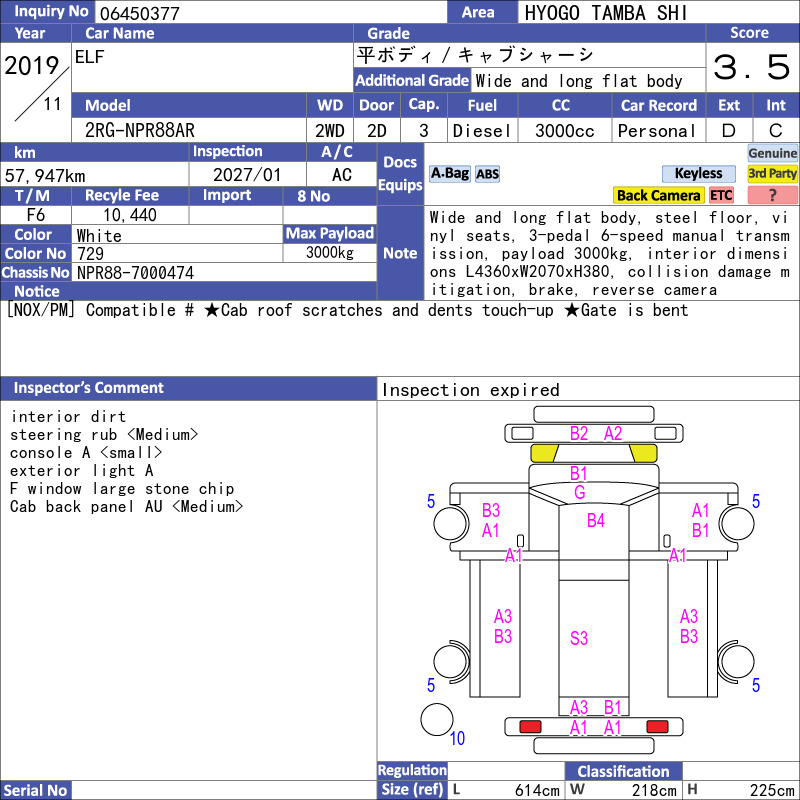The image size is (800, 800).
Task: Click the ABS equipment badge
Action: pos(487,174)
